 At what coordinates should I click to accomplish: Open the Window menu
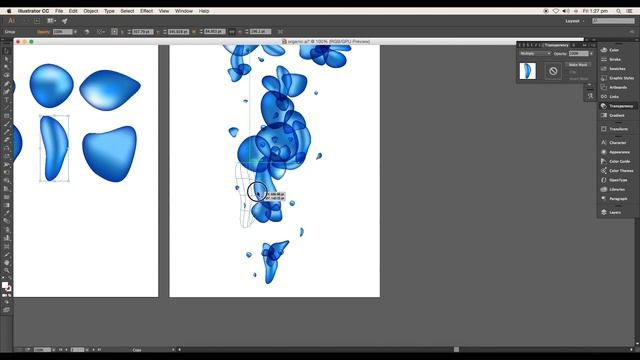[184, 11]
